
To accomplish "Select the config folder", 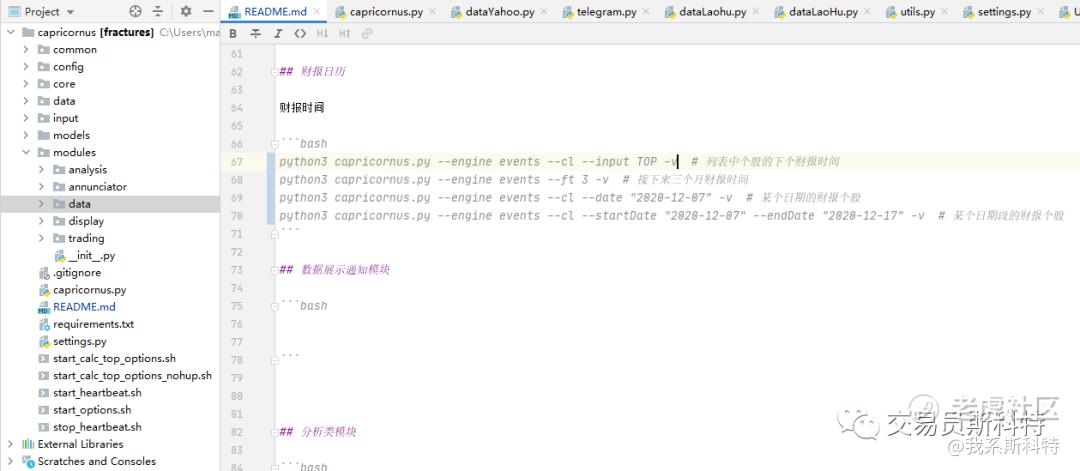I will [68, 67].
